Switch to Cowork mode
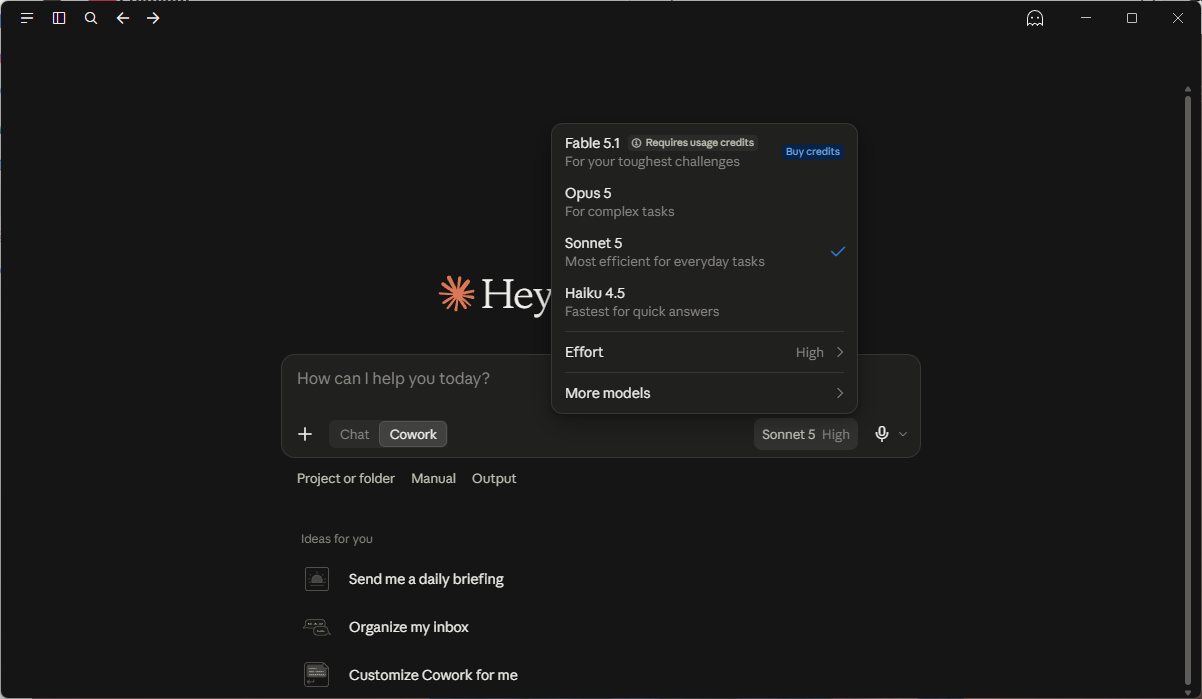Viewport: 1202px width, 699px height. [x=413, y=434]
